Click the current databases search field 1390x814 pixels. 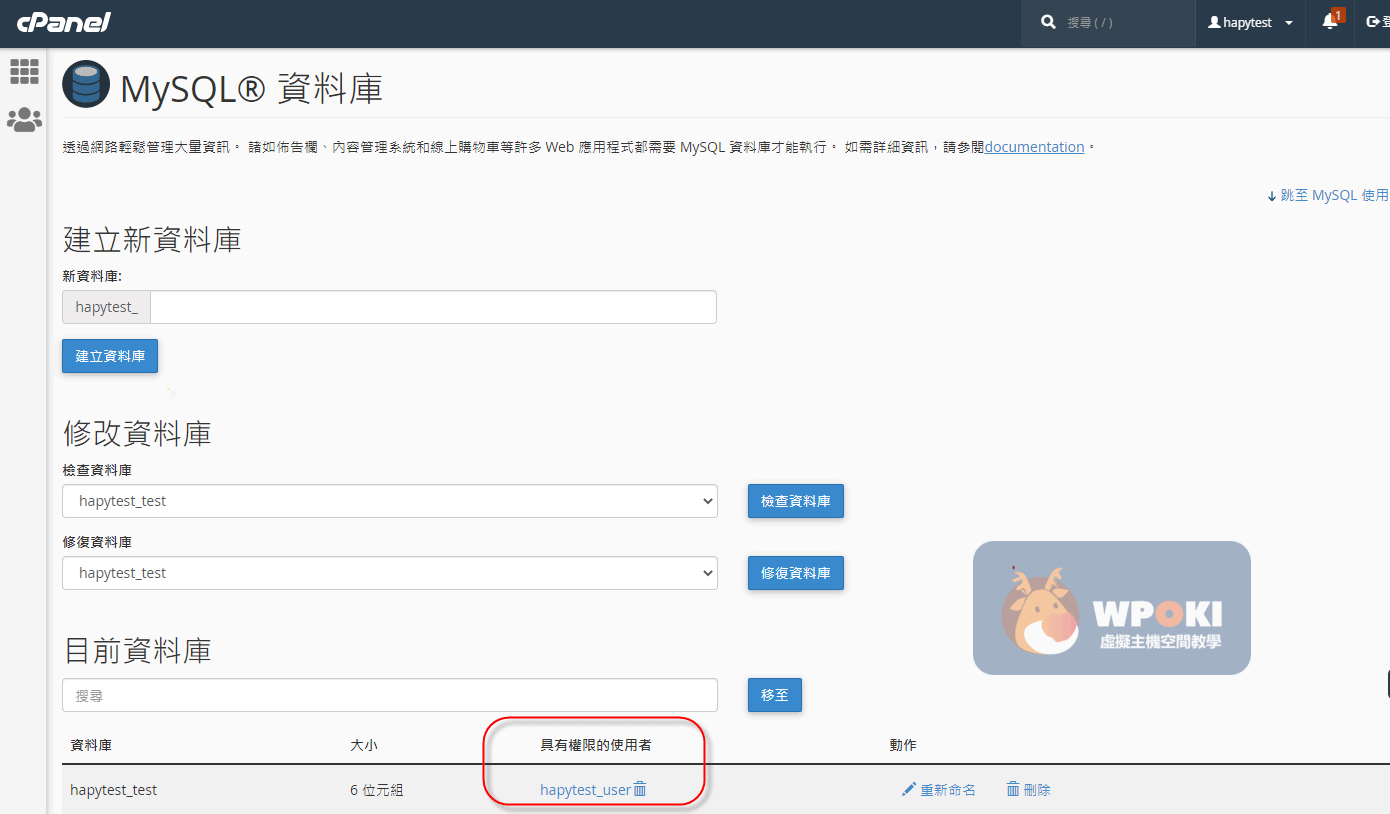pos(389,695)
